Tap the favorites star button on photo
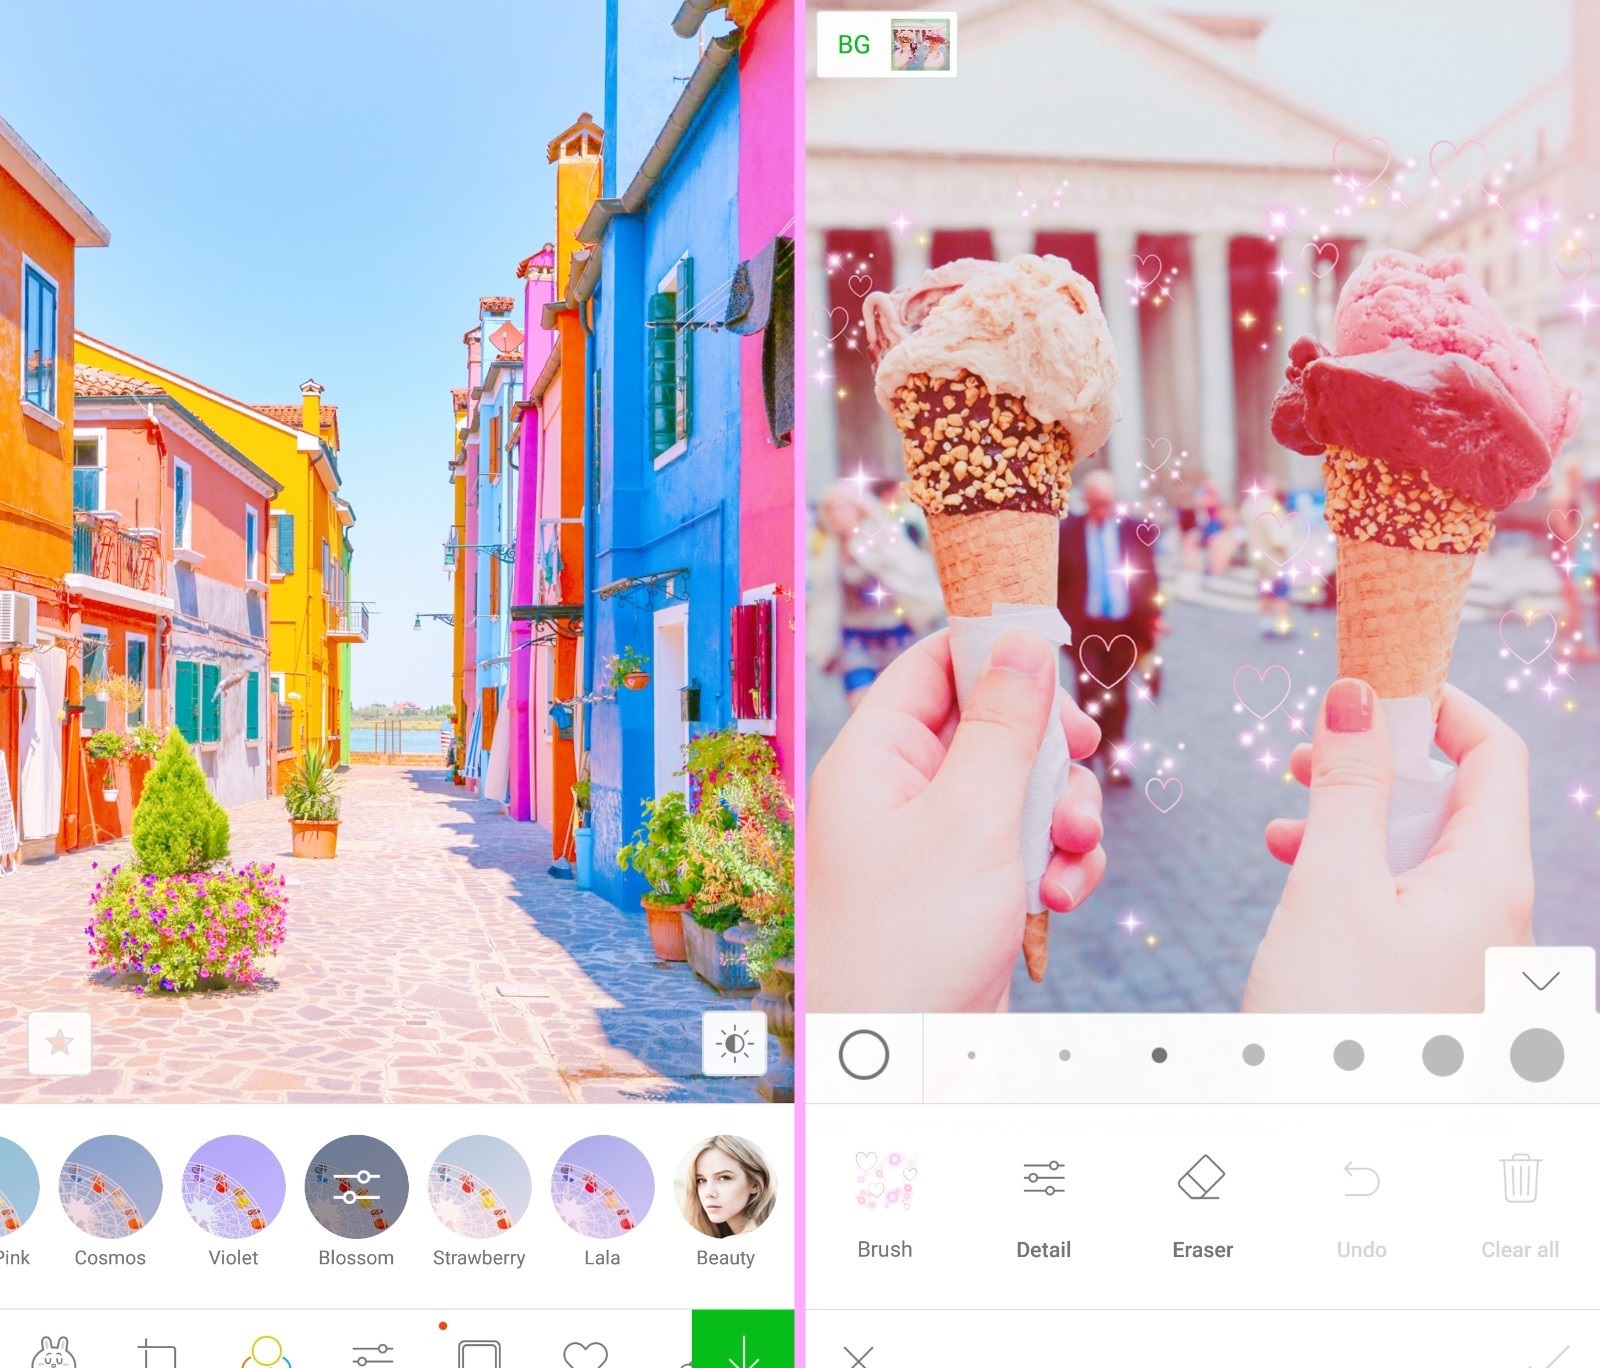Screen dimensions: 1600x1368 (x=59, y=1043)
